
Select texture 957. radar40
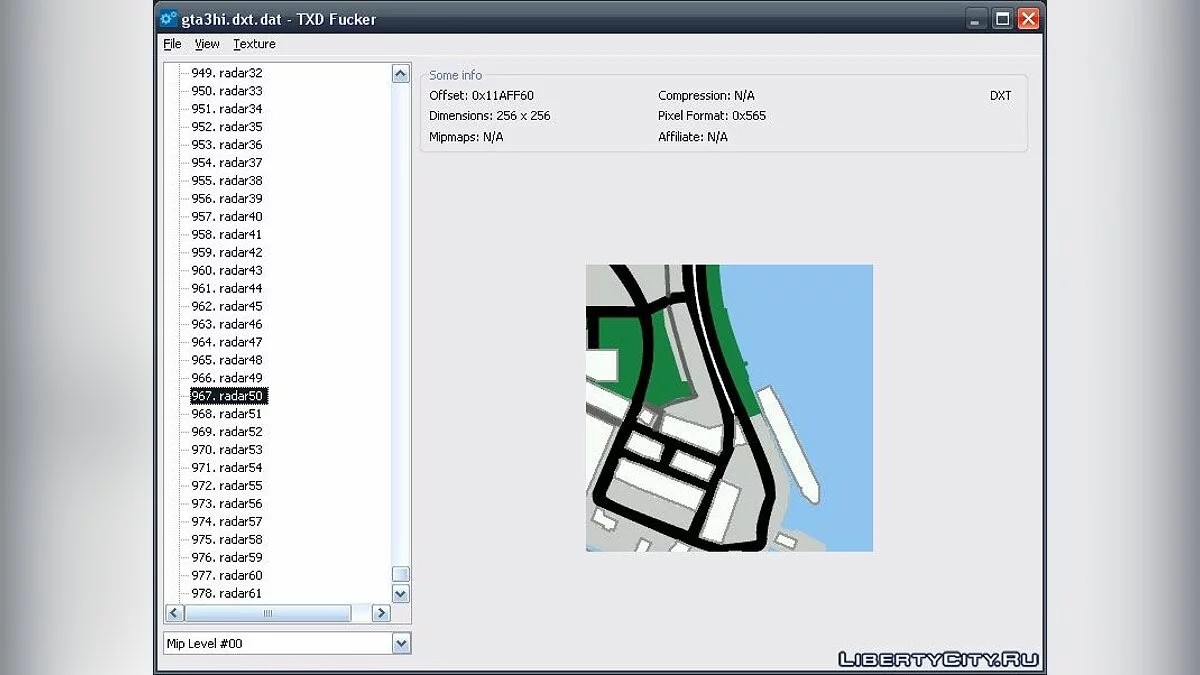227,217
